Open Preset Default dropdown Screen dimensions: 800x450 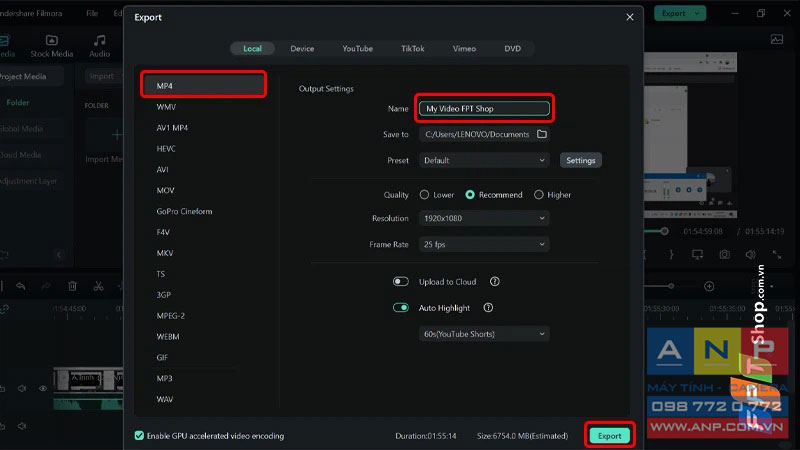484,160
